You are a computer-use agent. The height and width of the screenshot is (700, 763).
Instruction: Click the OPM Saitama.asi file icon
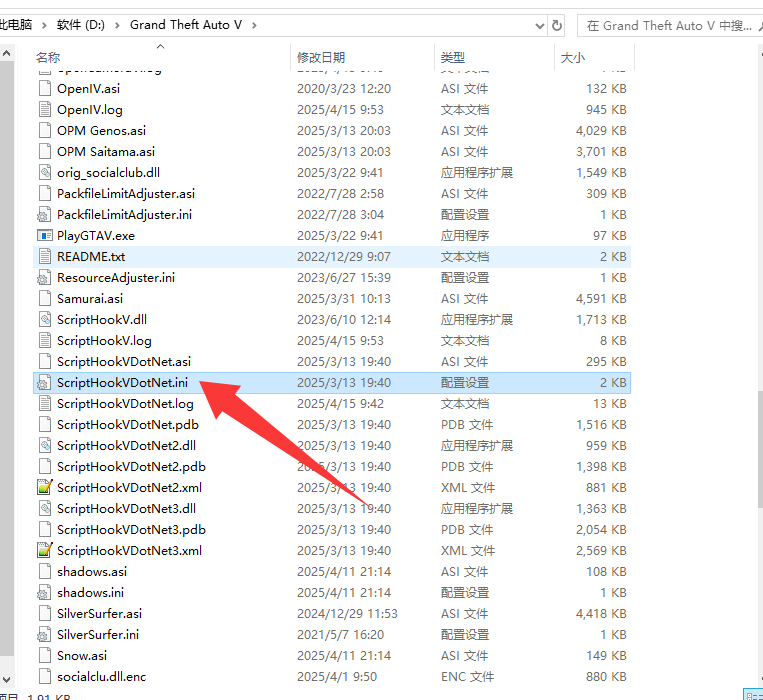(45, 151)
